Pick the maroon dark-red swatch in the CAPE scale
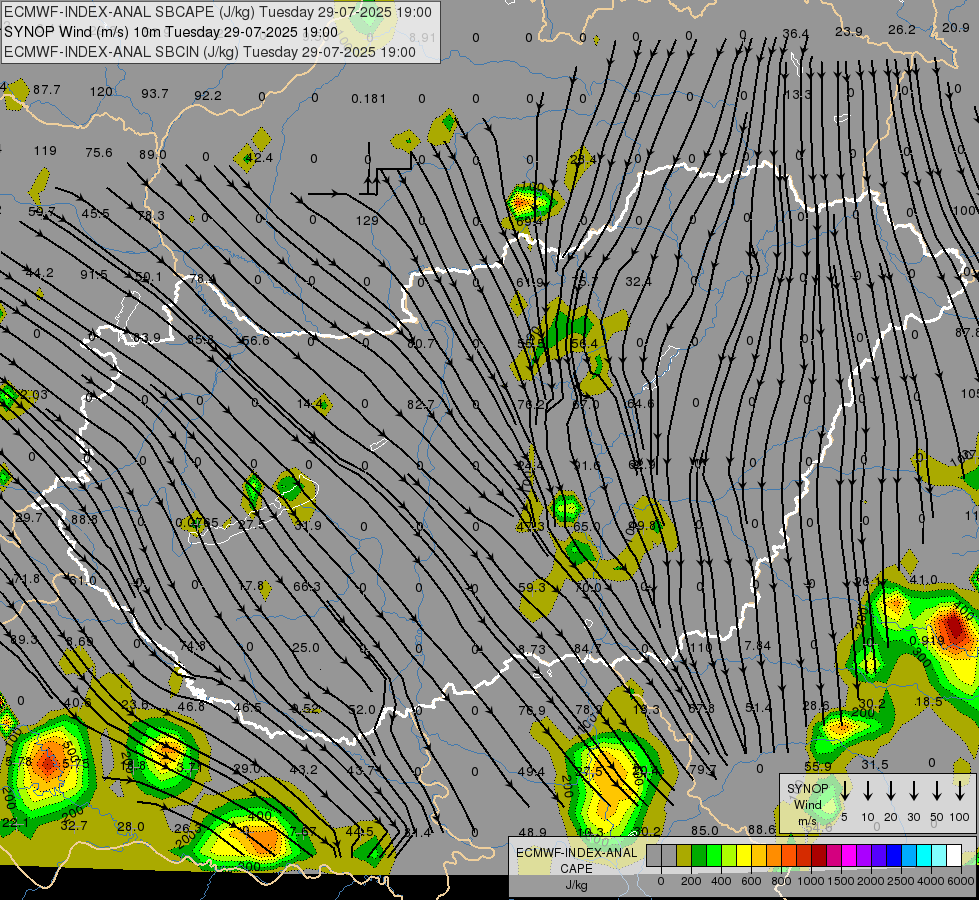The image size is (979, 900). 819,855
